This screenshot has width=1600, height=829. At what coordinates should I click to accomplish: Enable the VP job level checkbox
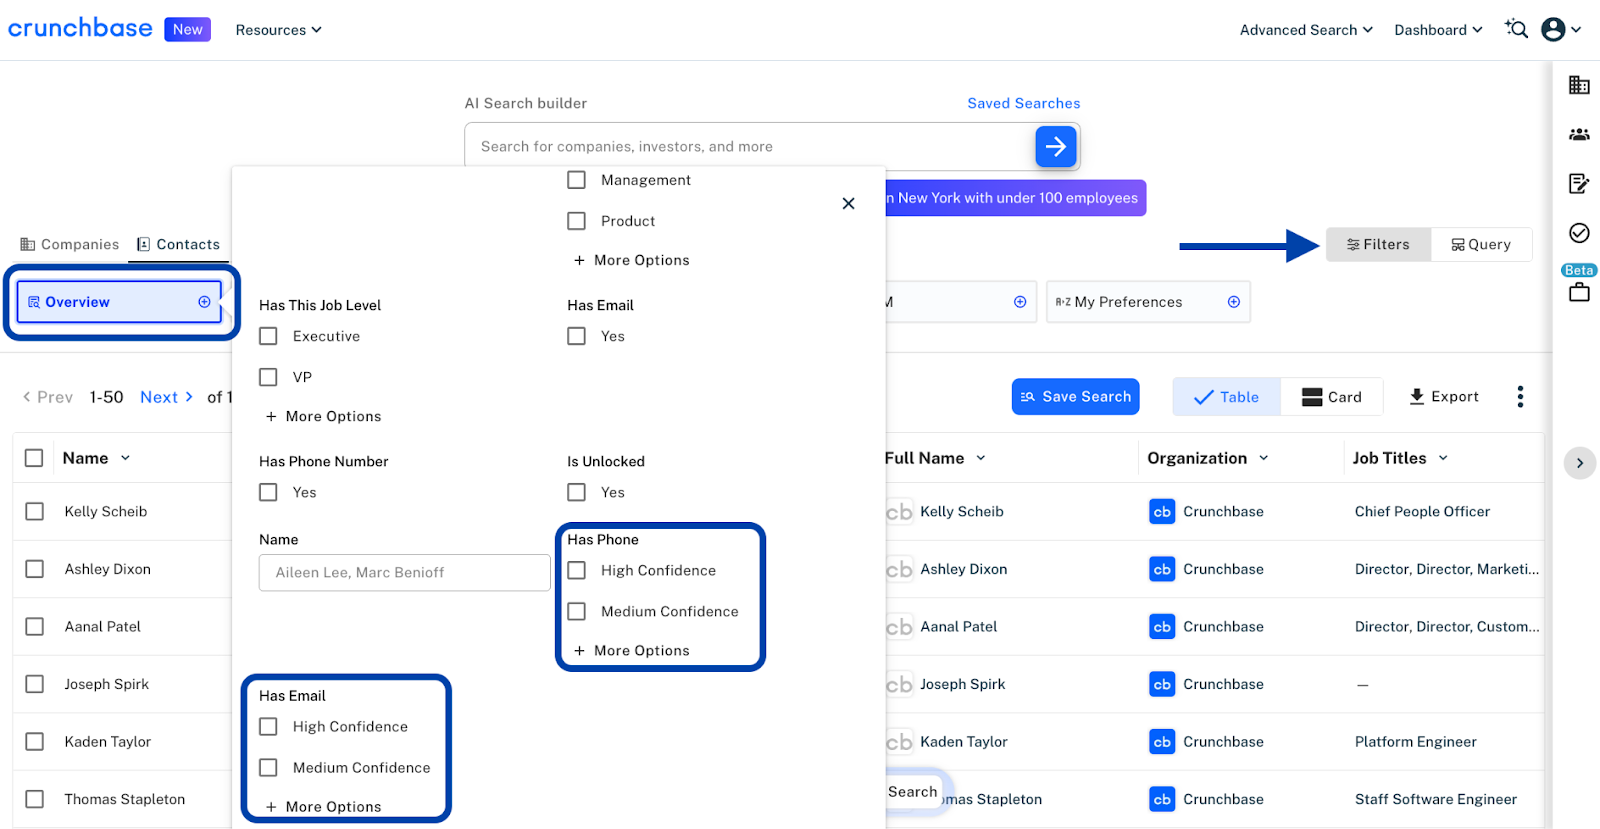click(268, 377)
